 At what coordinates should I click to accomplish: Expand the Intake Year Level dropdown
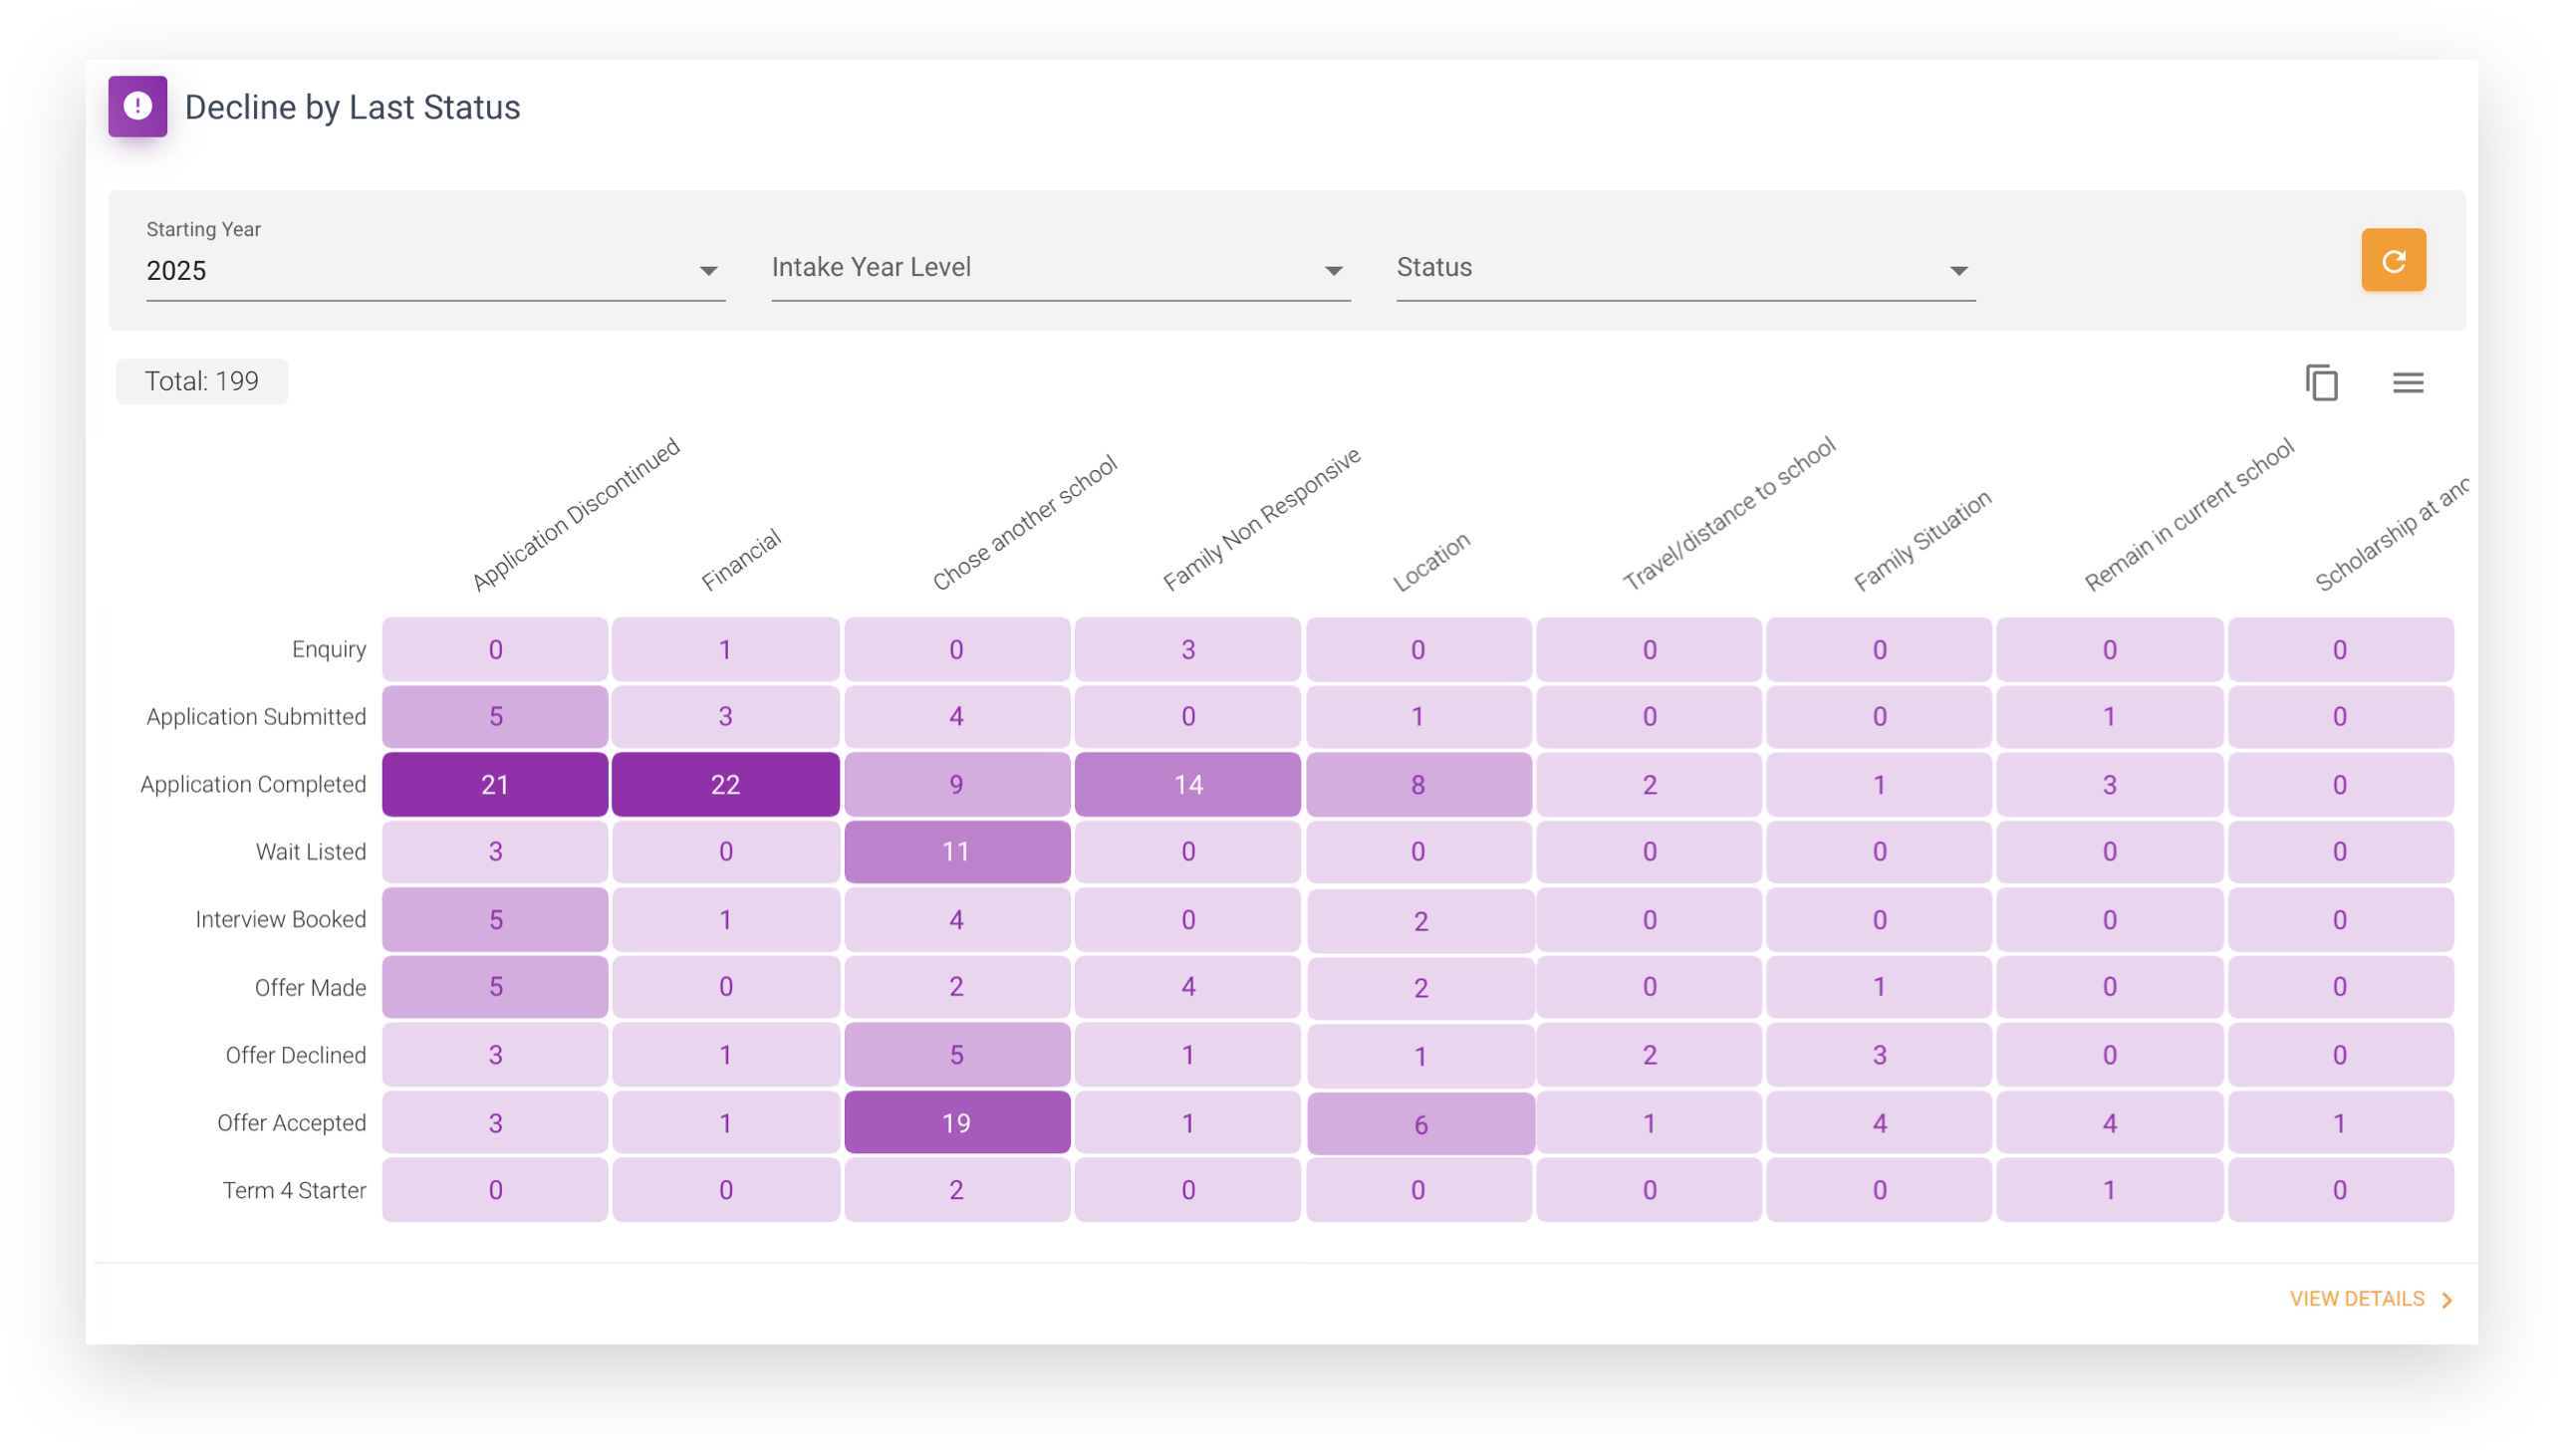pyautogui.click(x=1334, y=269)
